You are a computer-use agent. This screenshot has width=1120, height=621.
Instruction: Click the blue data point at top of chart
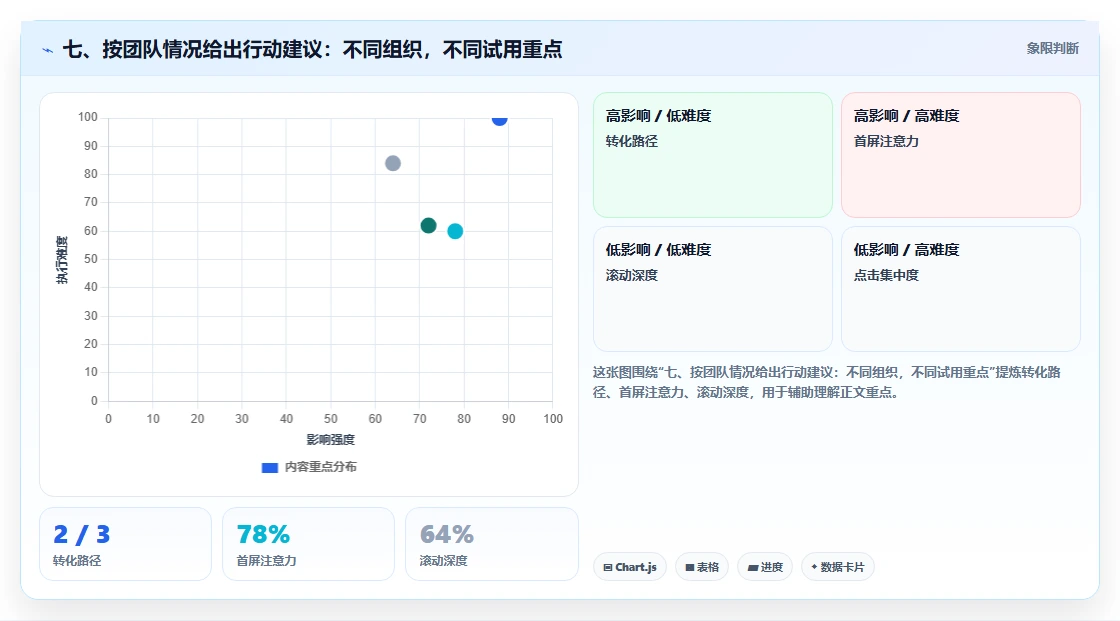point(499,119)
